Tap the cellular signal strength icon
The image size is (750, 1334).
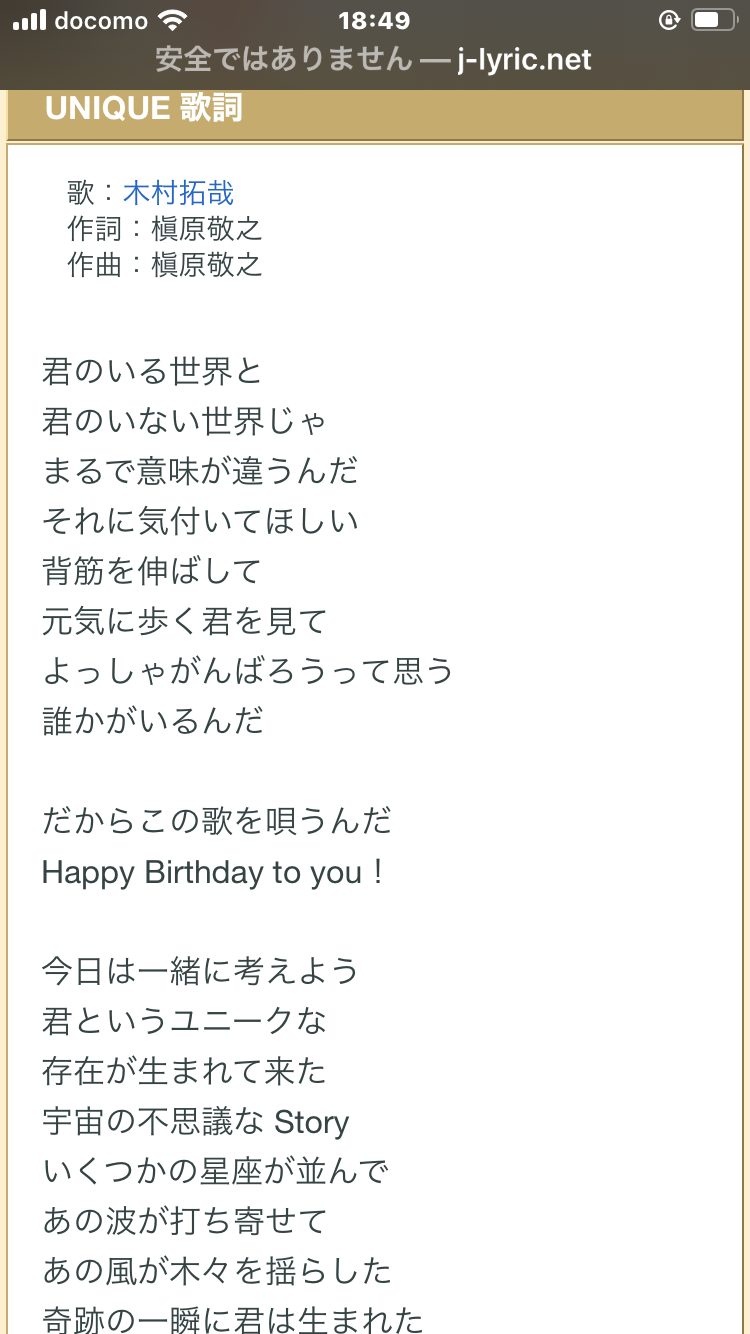tap(29, 20)
